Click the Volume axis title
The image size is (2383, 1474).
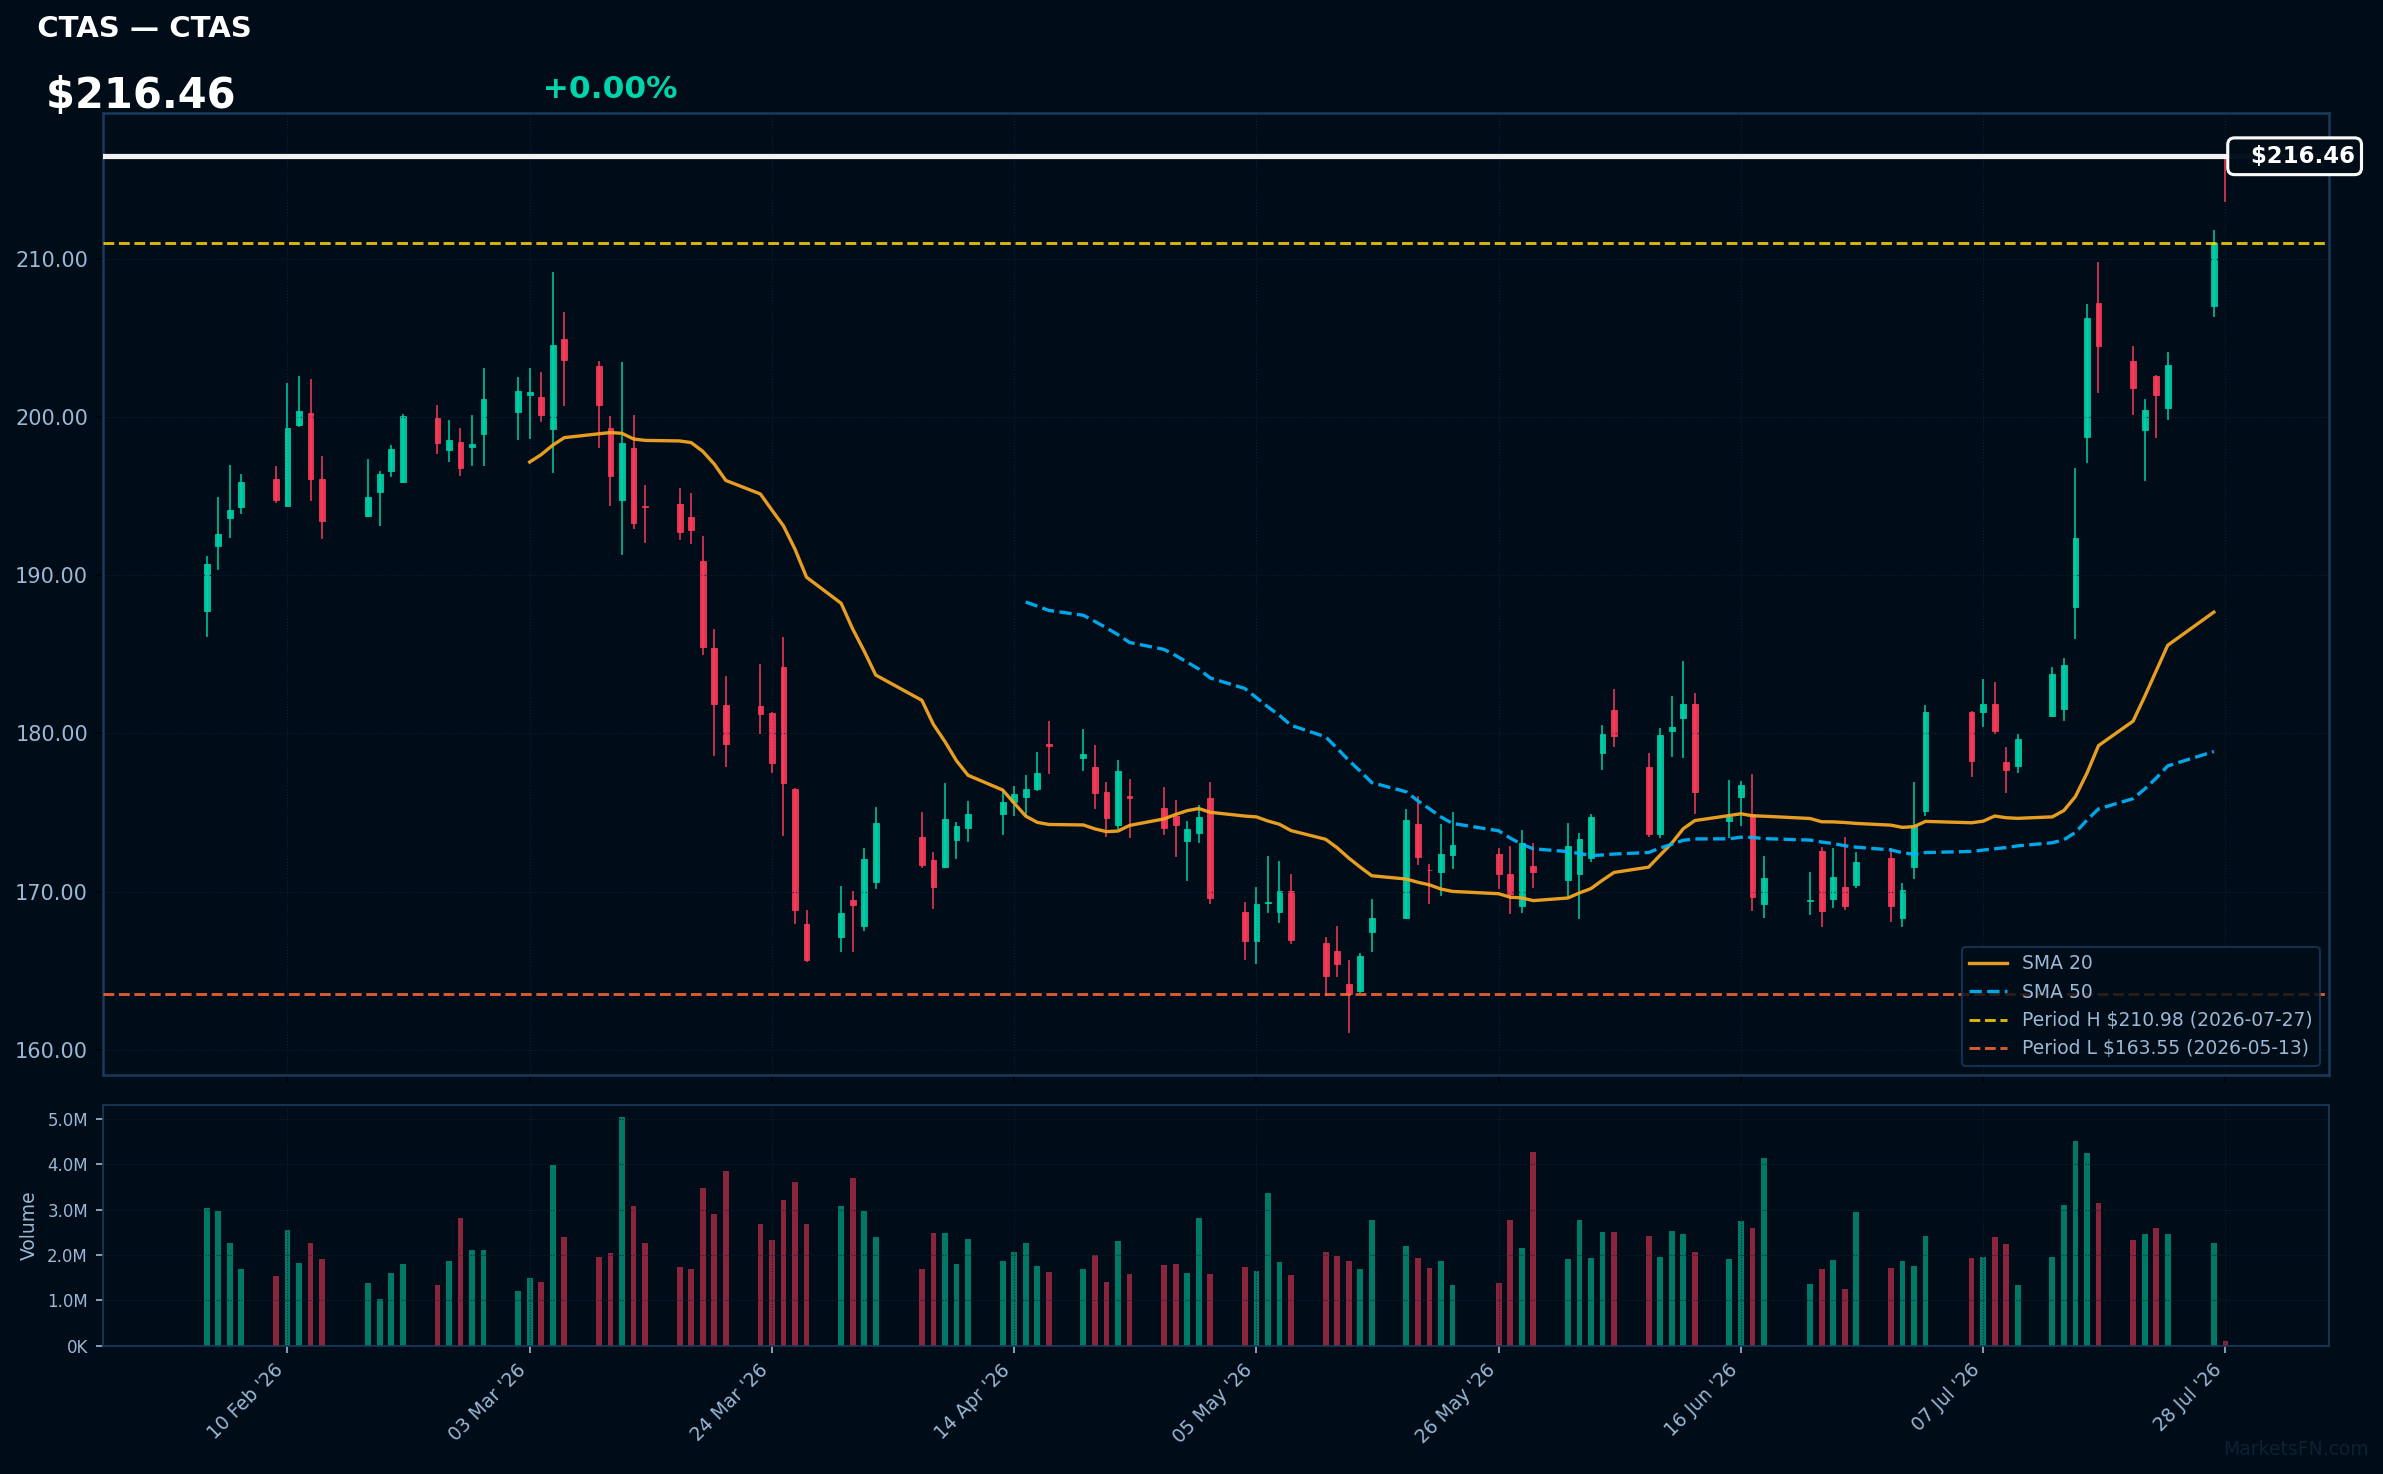tap(28, 1226)
